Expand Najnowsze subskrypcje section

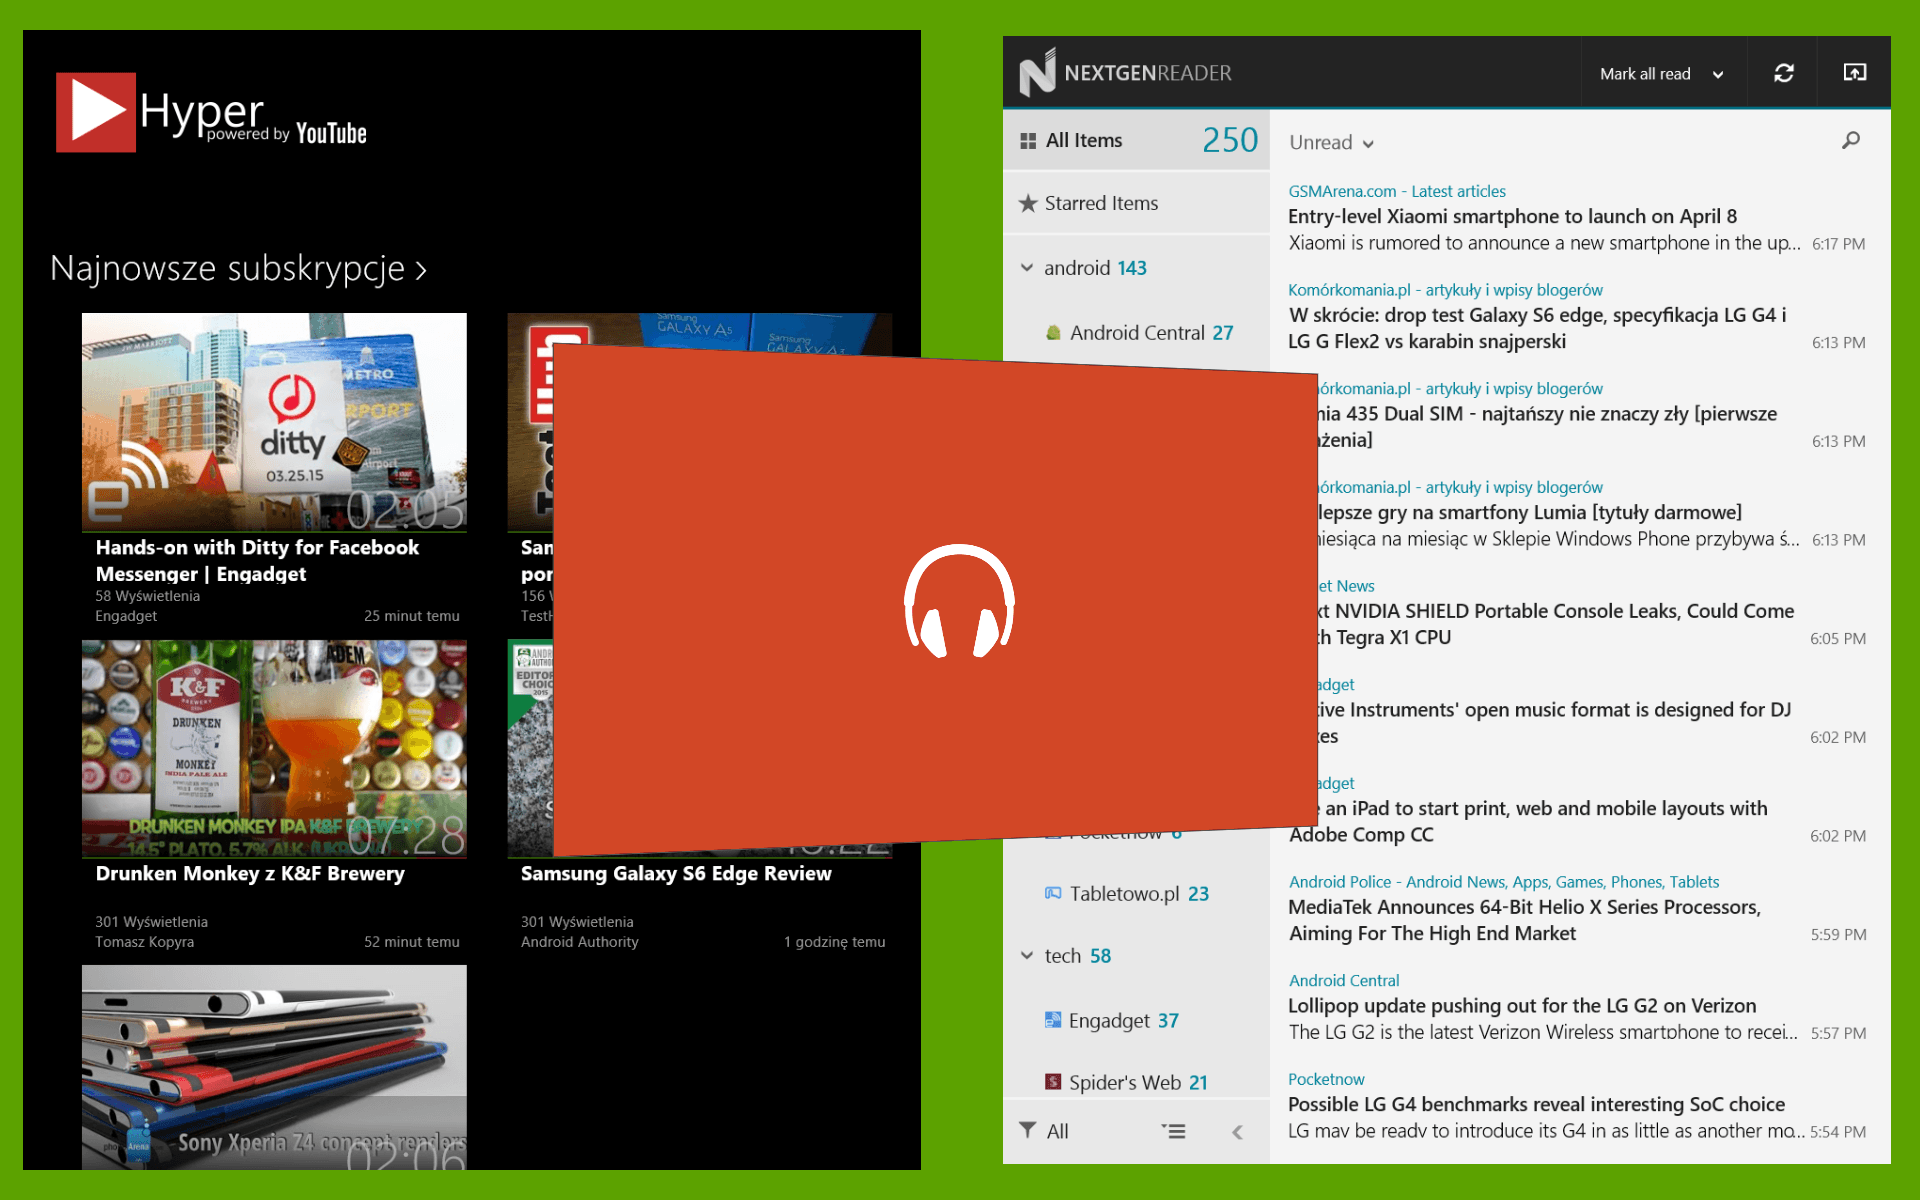[238, 268]
